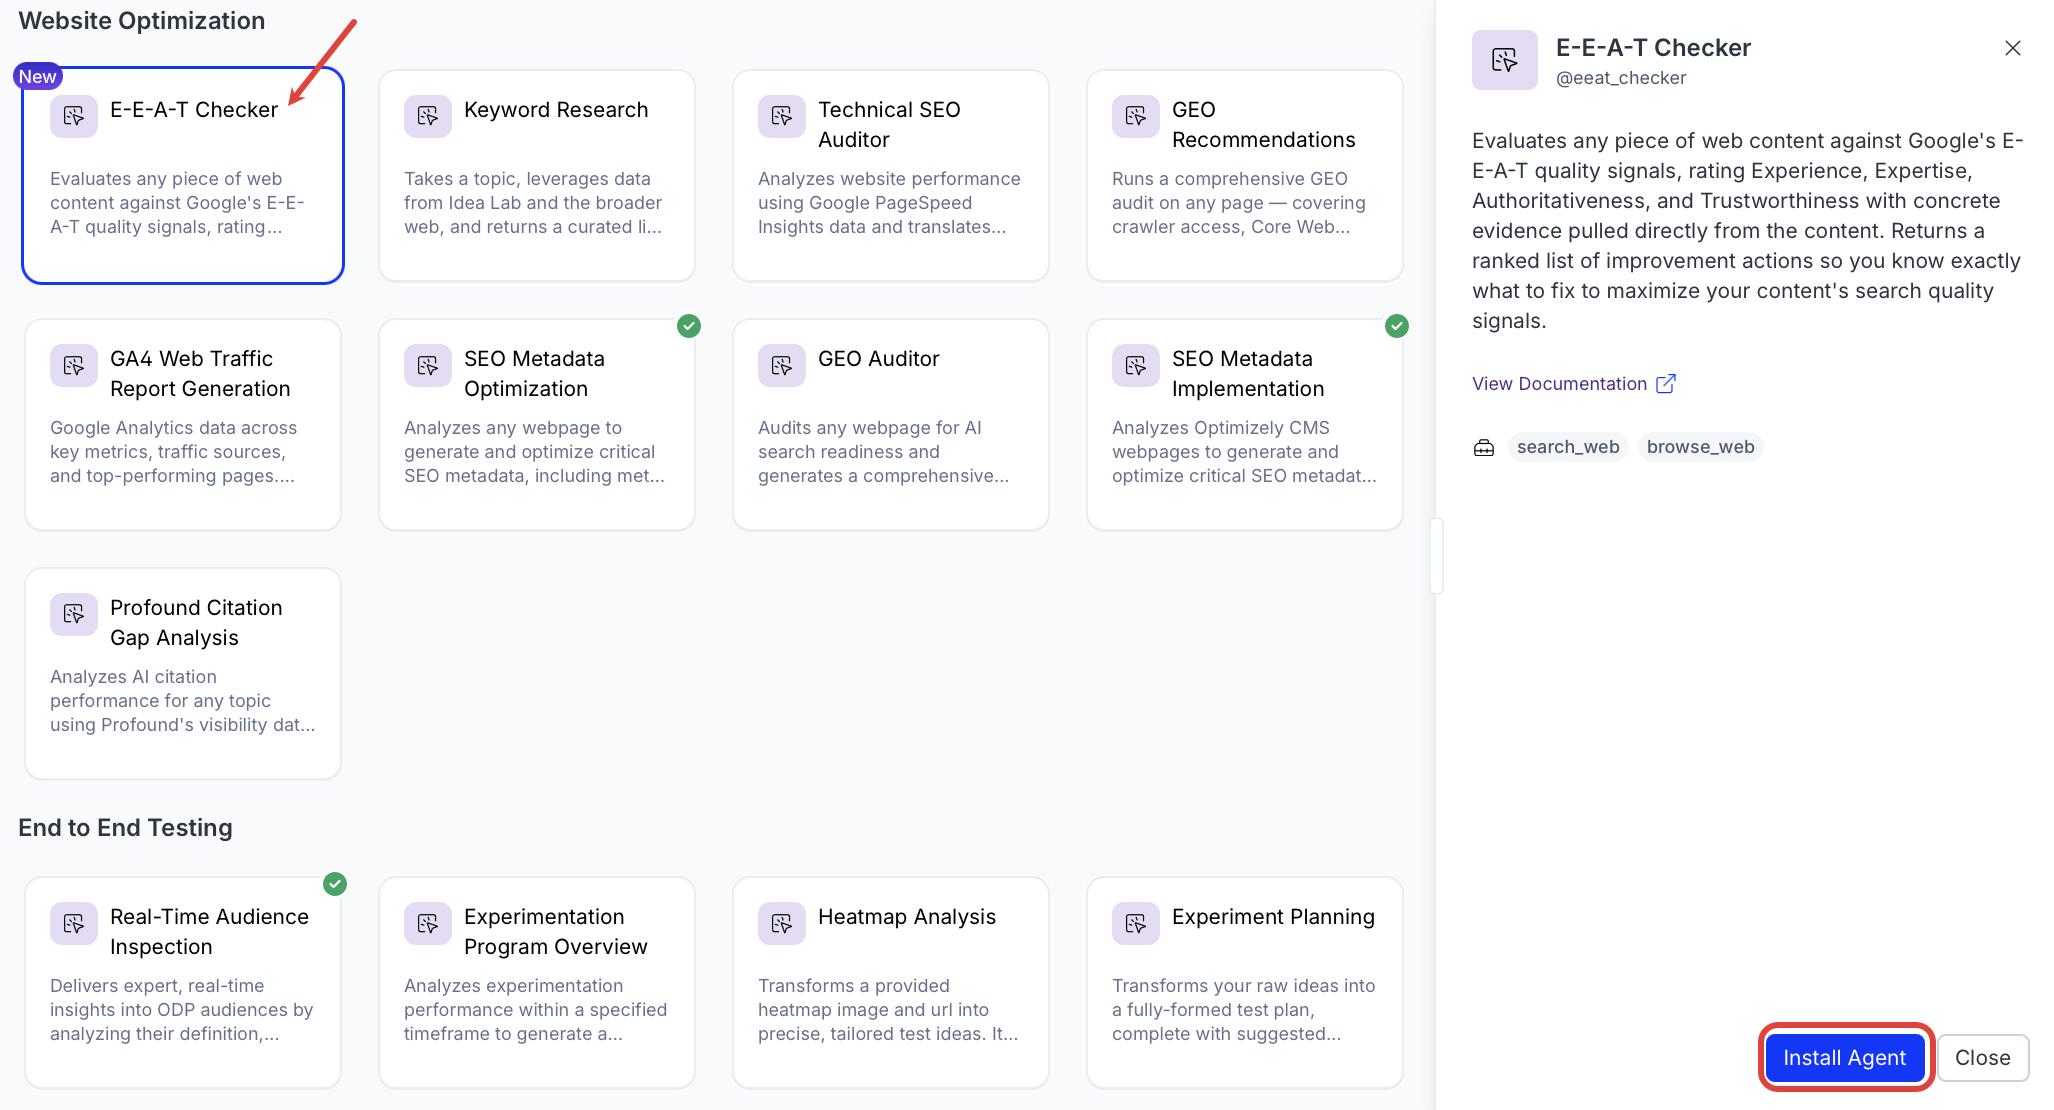Viewport: 2054px width, 1110px height.
Task: Click green checkmark on SEO Metadata Optimization
Action: point(689,326)
